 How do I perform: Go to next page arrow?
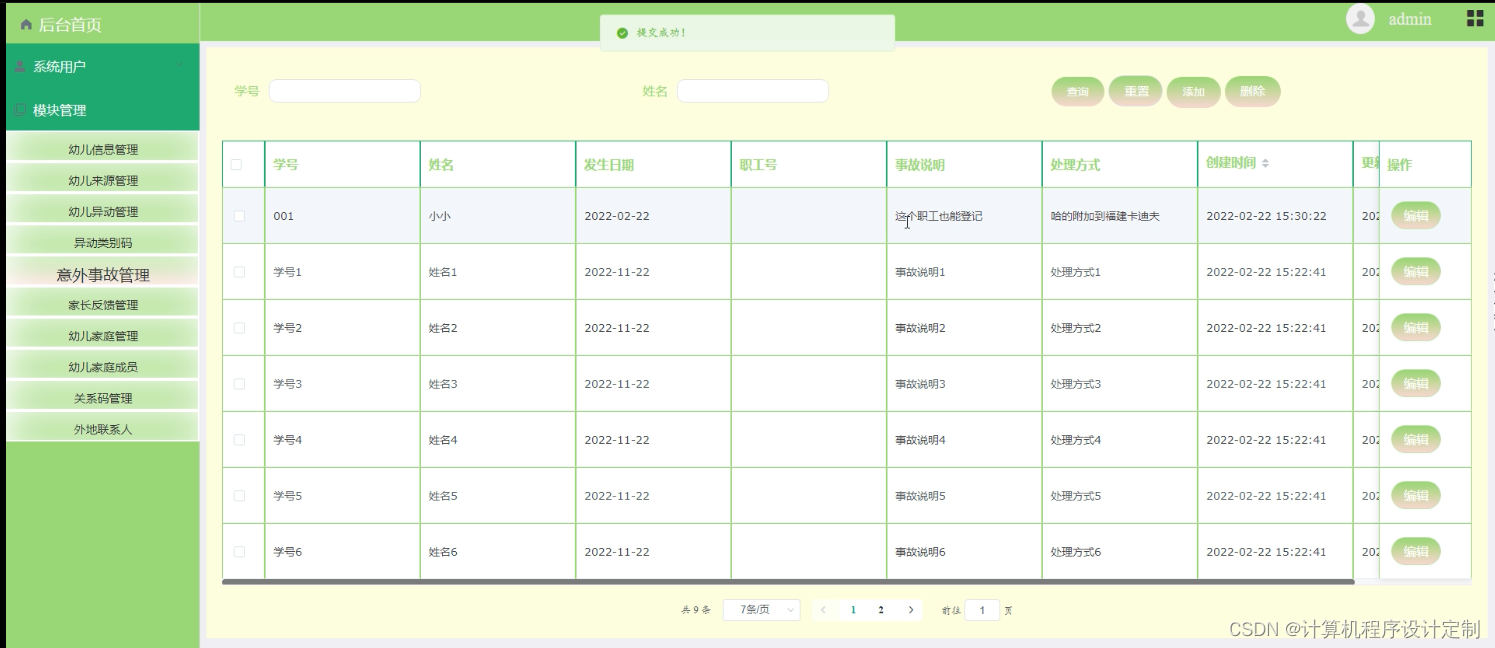coord(910,609)
